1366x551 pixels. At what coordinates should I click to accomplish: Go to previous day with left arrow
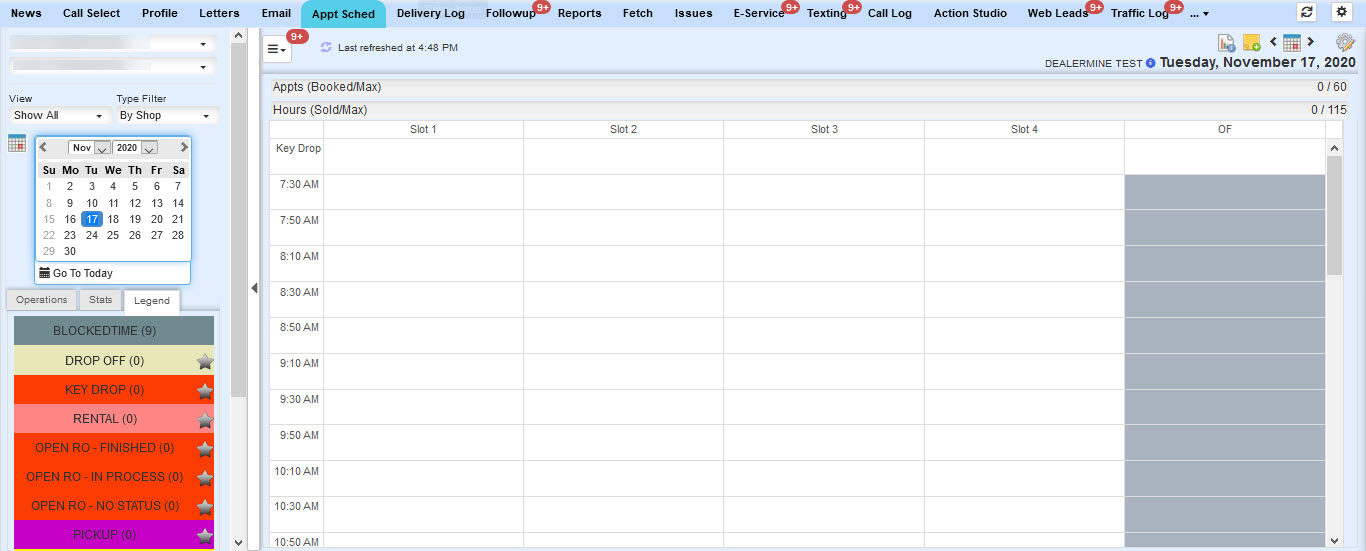1273,42
